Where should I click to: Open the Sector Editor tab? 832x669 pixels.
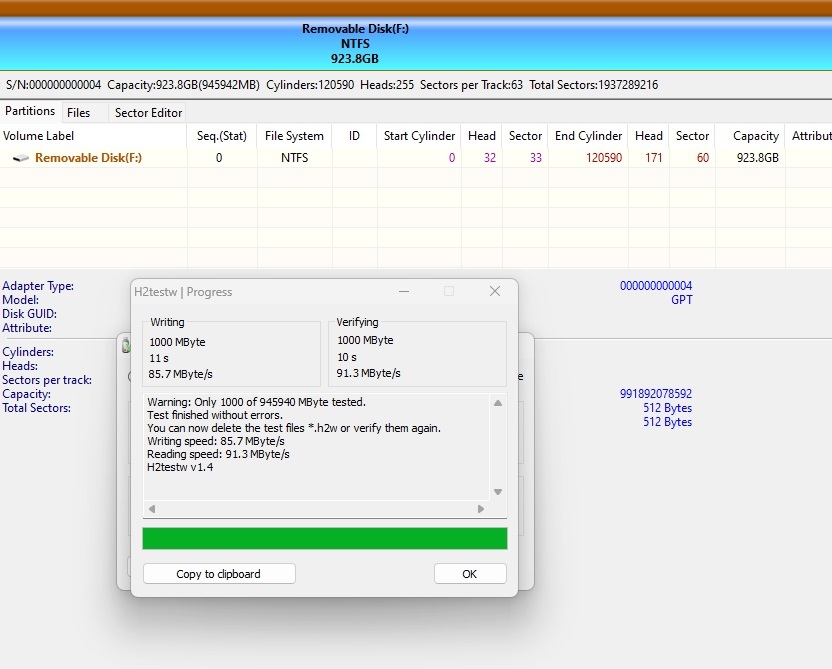click(x=148, y=113)
